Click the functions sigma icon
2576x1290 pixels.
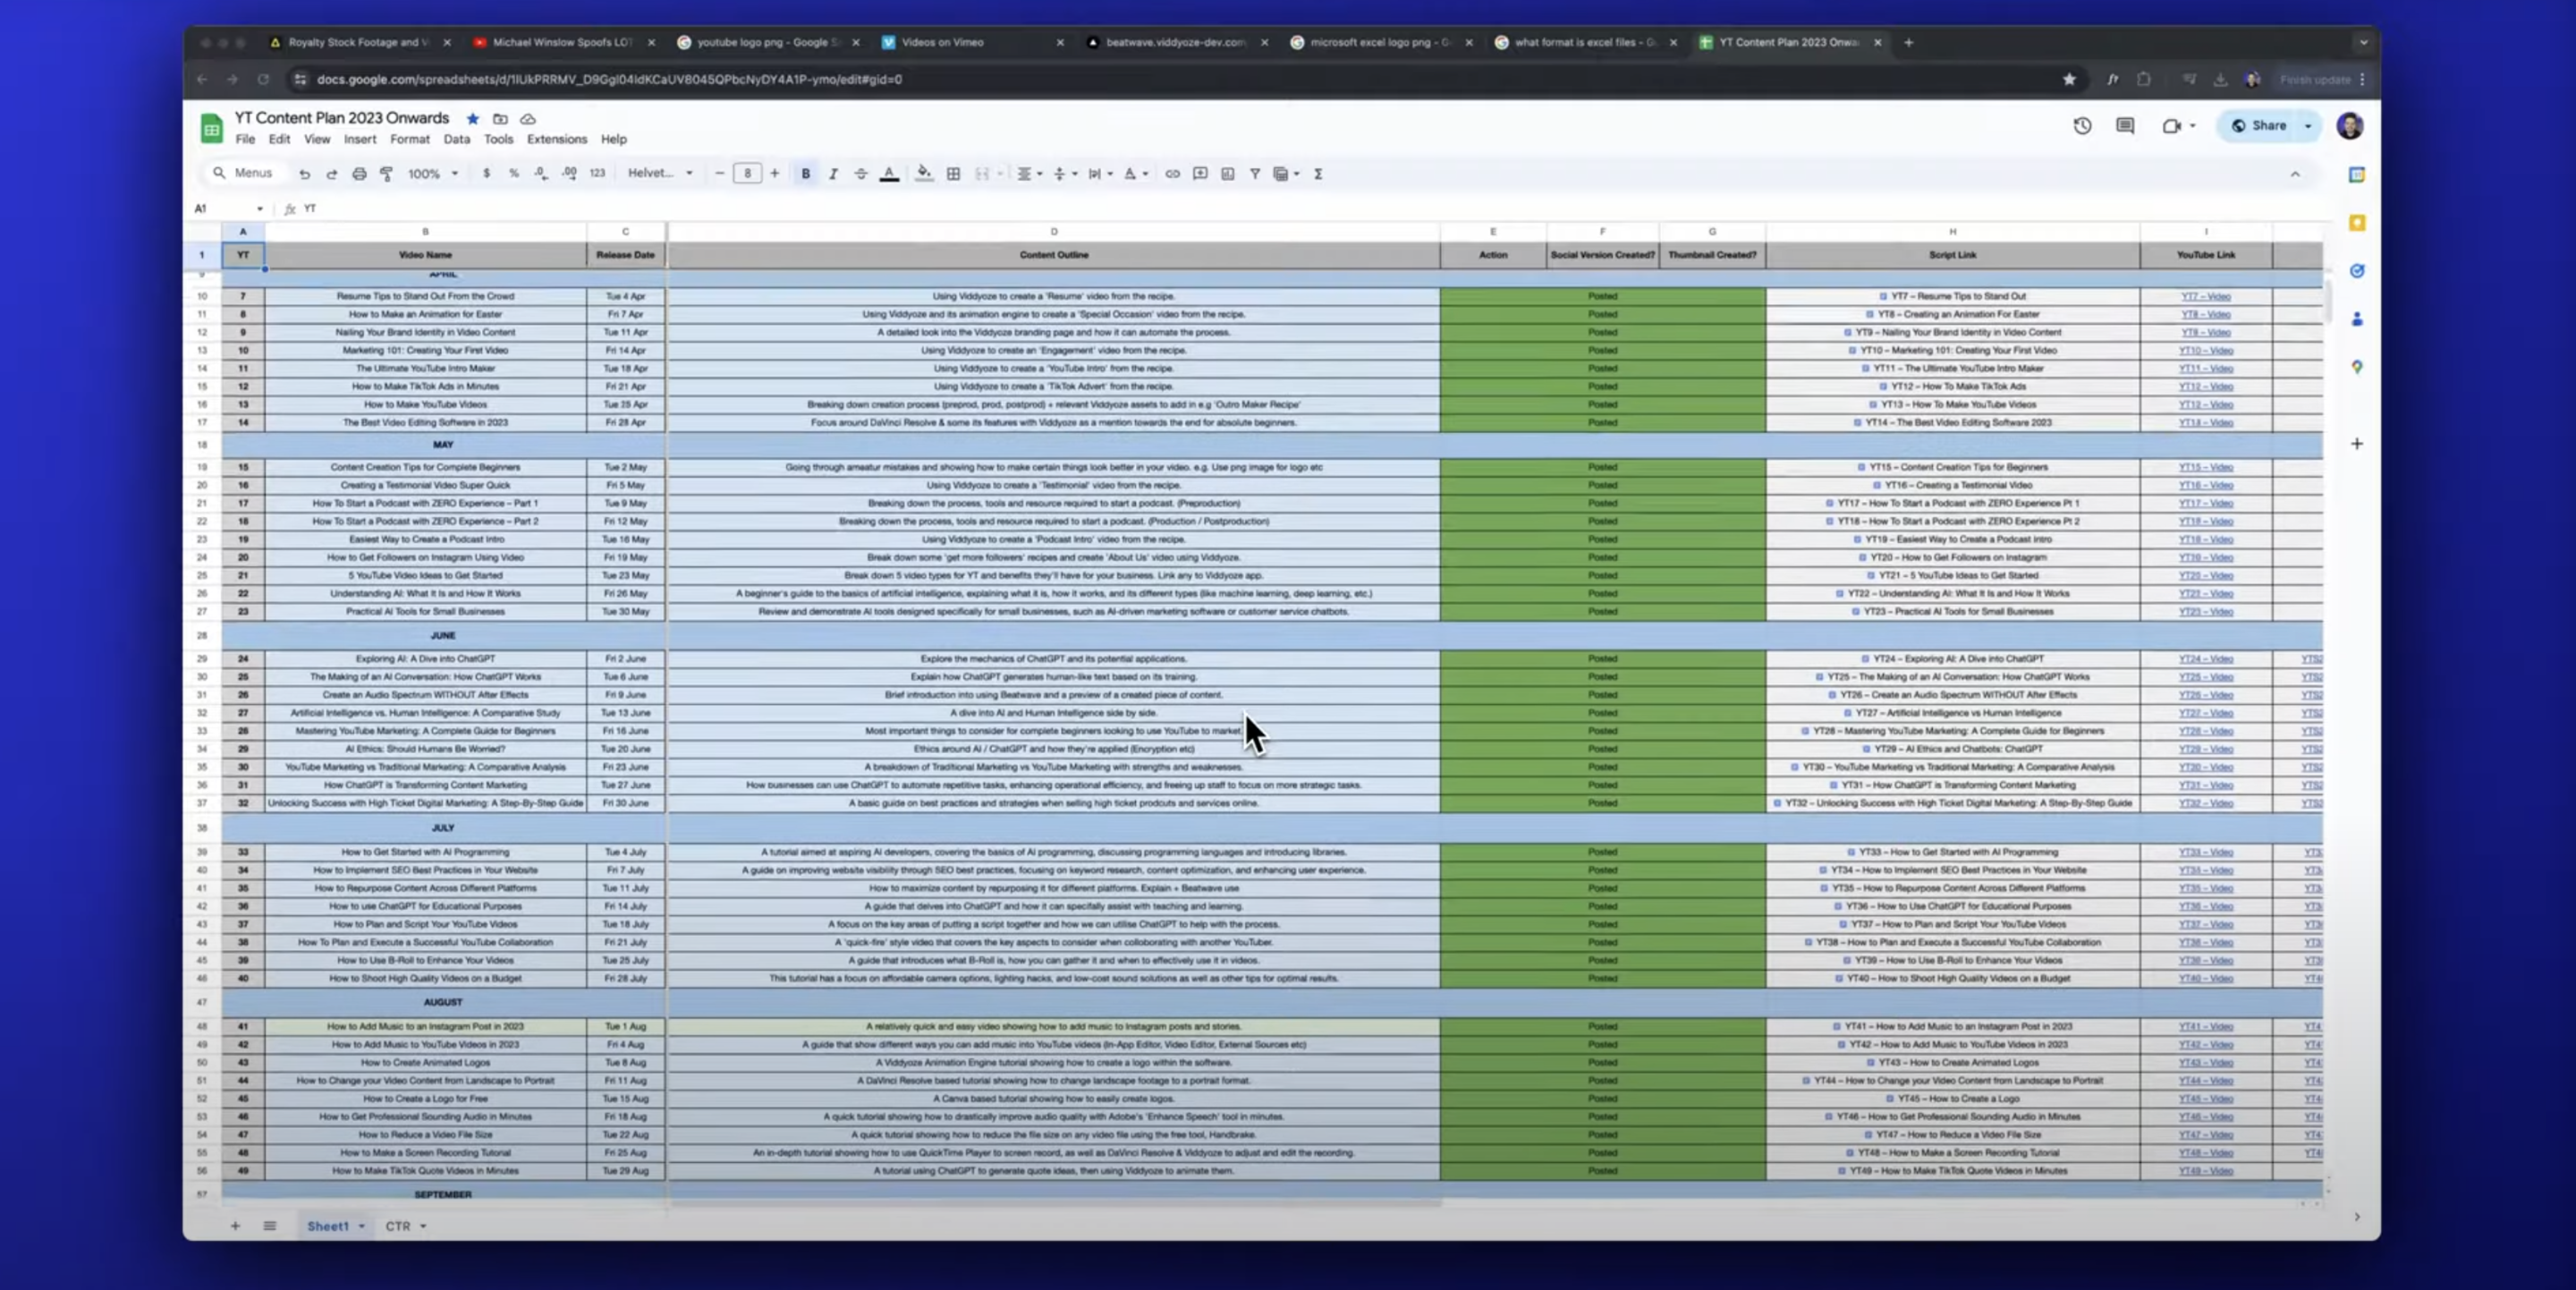(1318, 174)
